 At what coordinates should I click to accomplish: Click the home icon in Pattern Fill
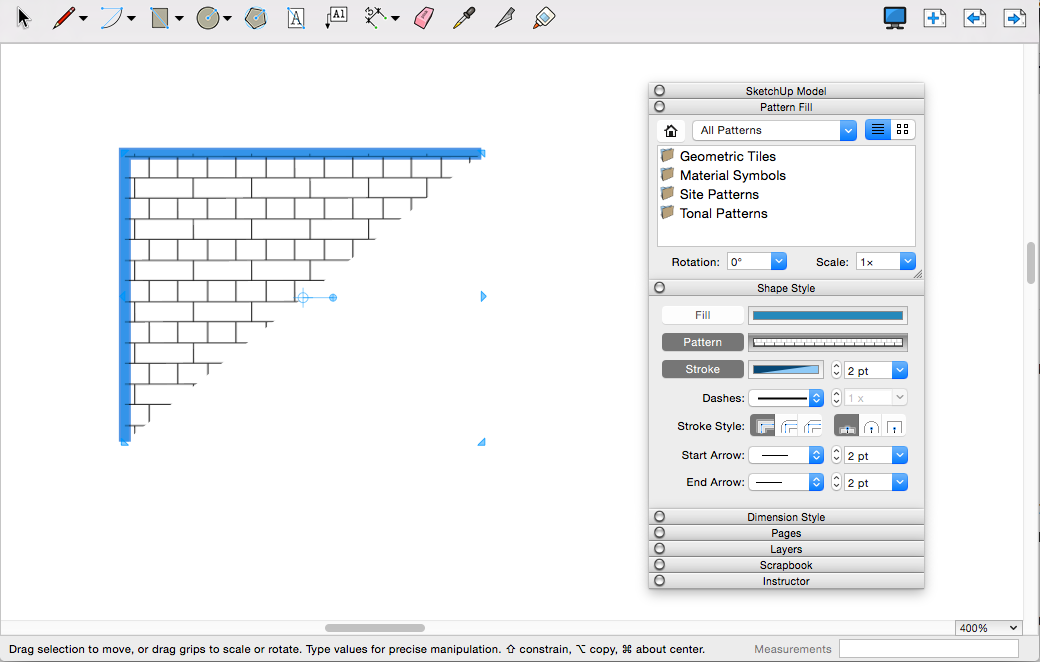click(x=670, y=129)
